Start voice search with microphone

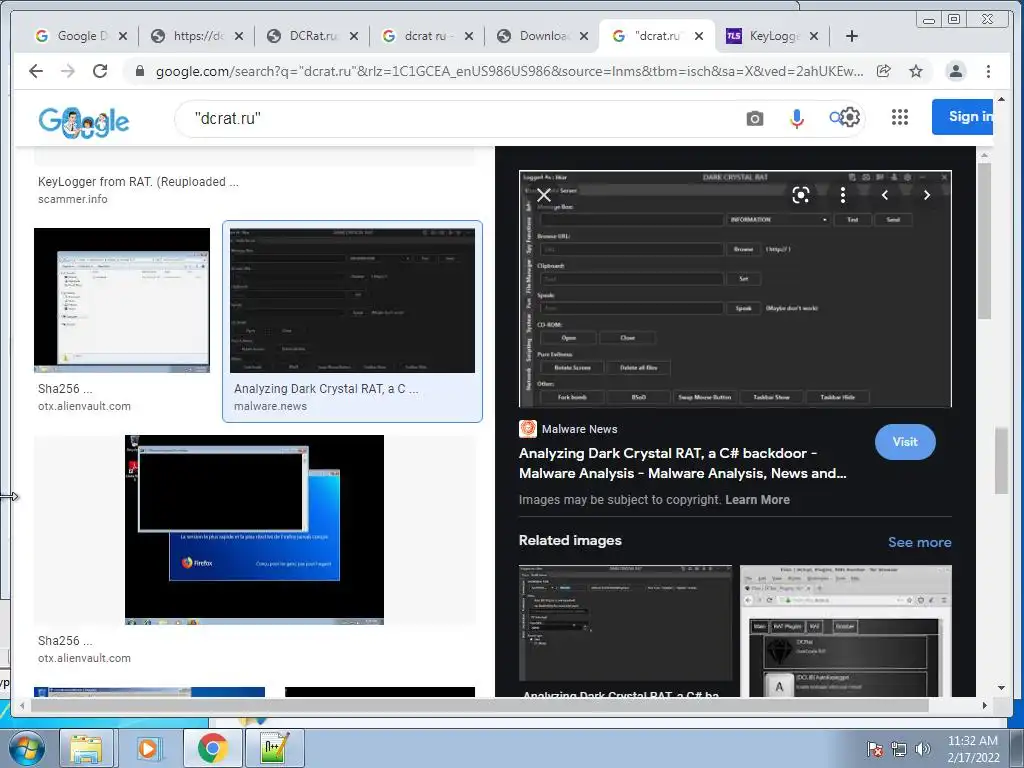(796, 119)
